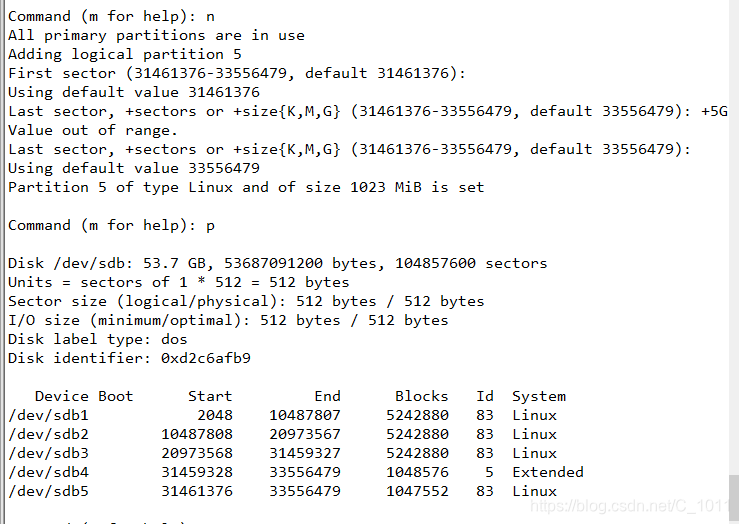This screenshot has height=524, width=739.
Task: Click the /dev/sdb5 device entry
Action: coord(49,491)
